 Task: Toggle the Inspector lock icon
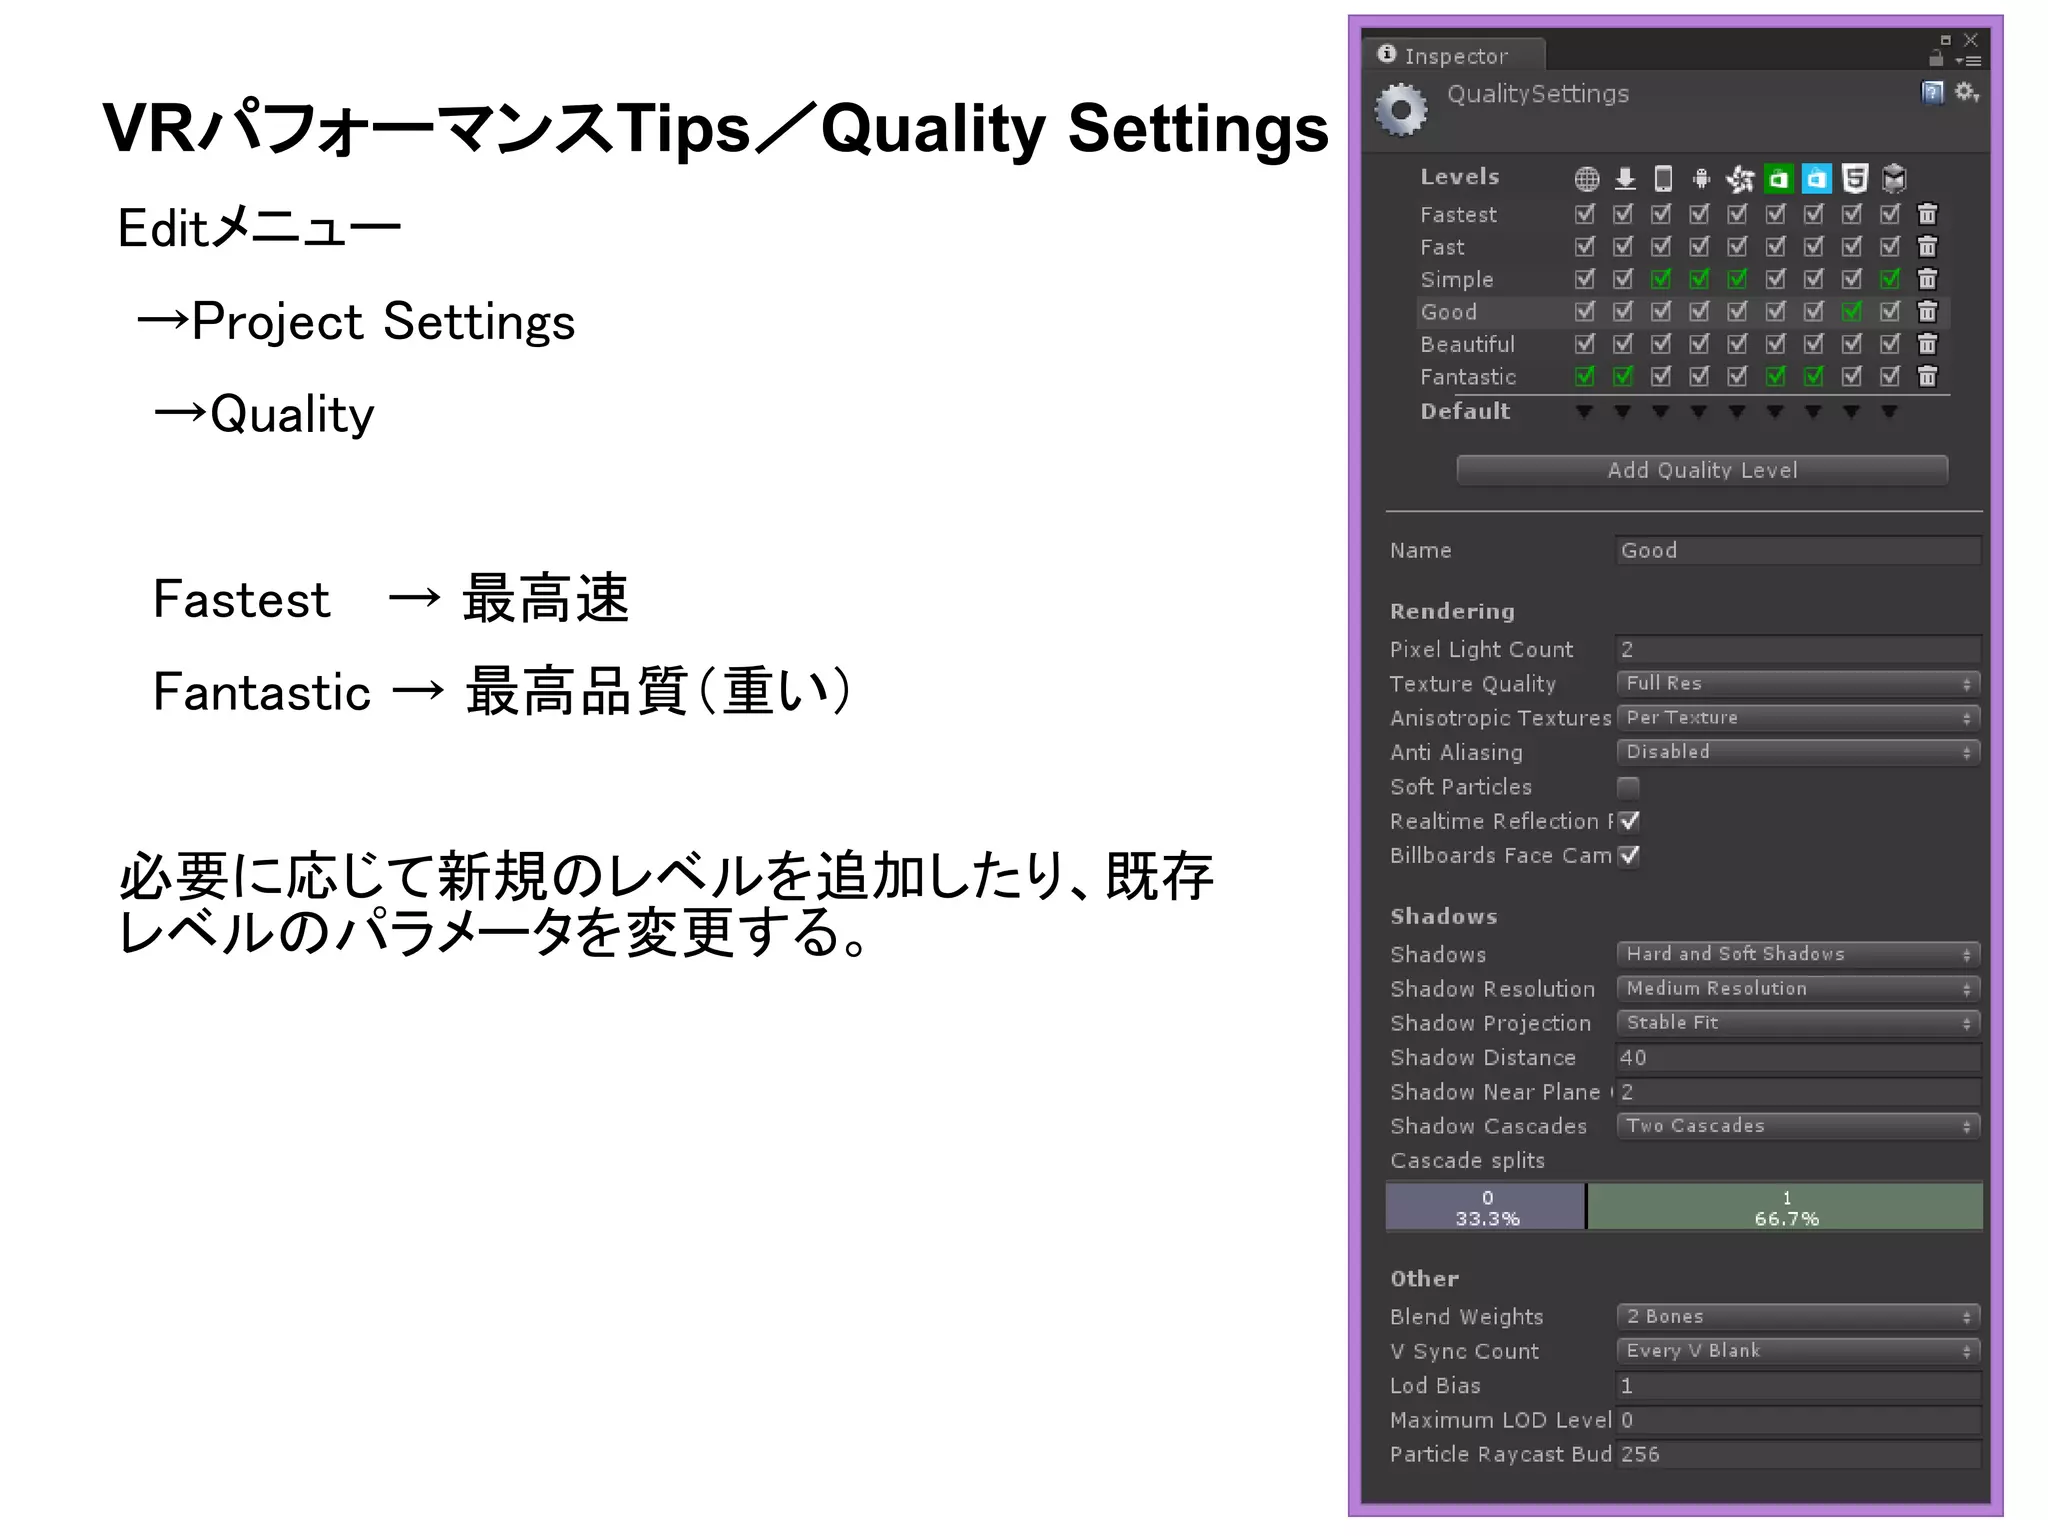click(x=1936, y=59)
